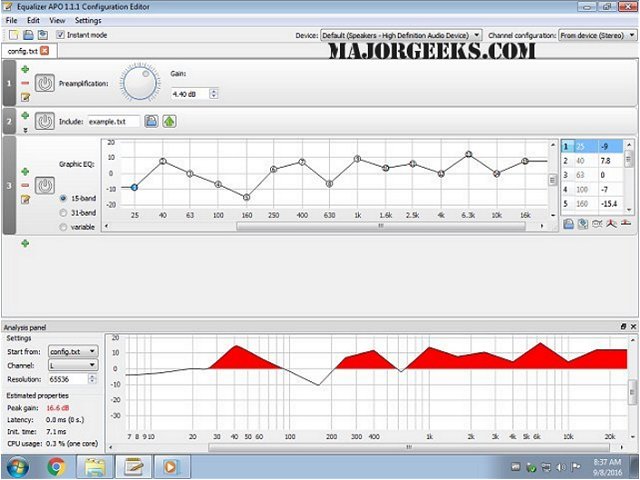The height and width of the screenshot is (480, 640).
Task: Select the variable band radio option
Action: pyautogui.click(x=63, y=227)
